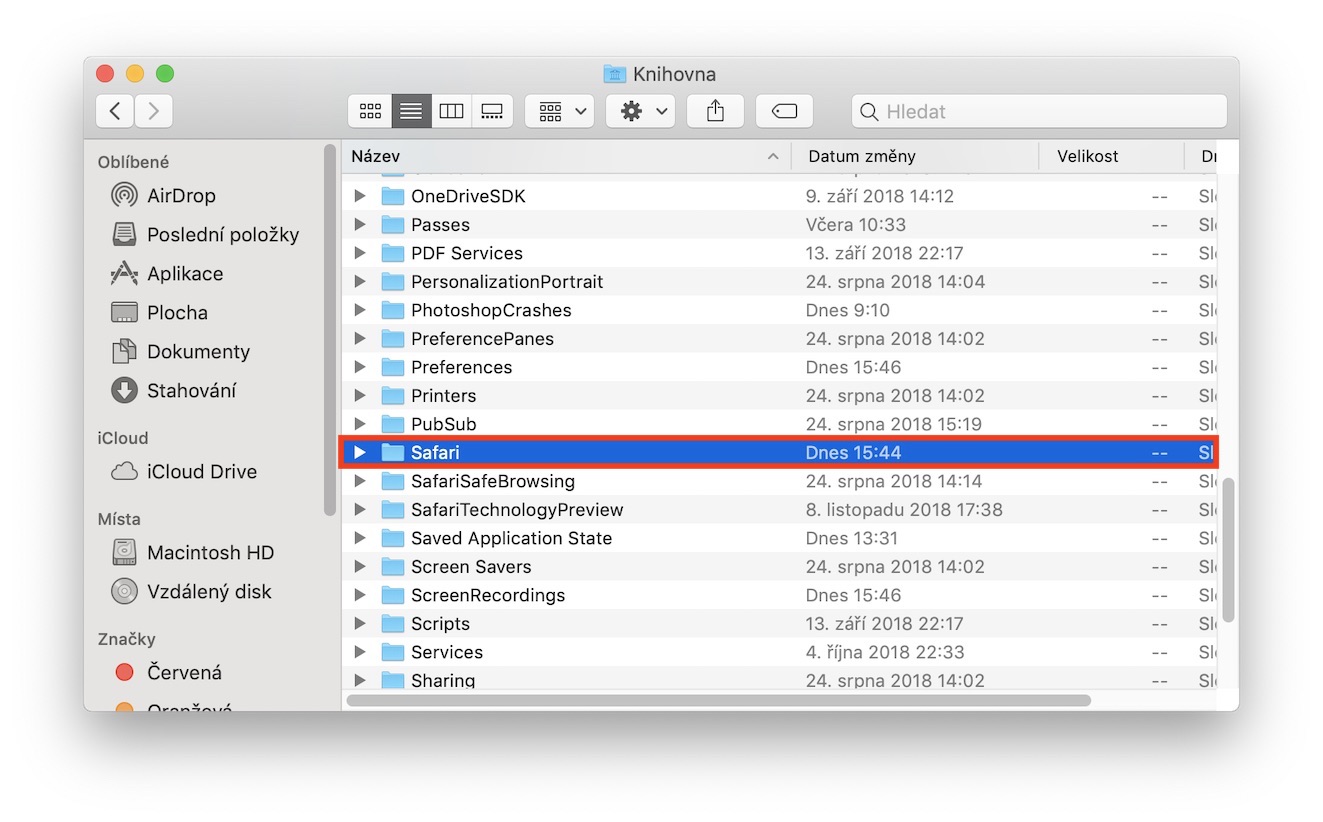Expand the Preferences folder triangle
1323x822 pixels.
pyautogui.click(x=361, y=367)
